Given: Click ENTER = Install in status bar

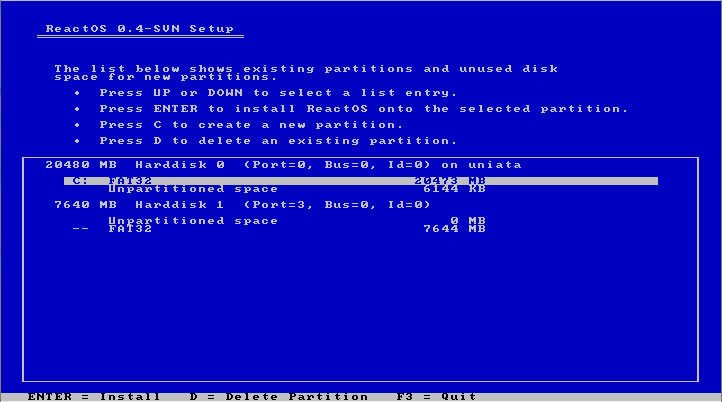Looking at the screenshot, I should click(94, 396).
